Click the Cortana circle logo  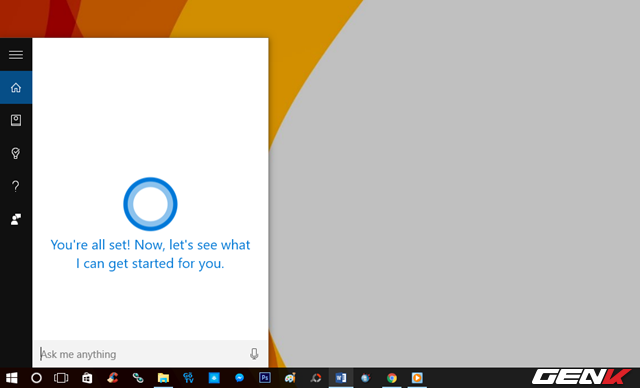pyautogui.click(x=150, y=204)
